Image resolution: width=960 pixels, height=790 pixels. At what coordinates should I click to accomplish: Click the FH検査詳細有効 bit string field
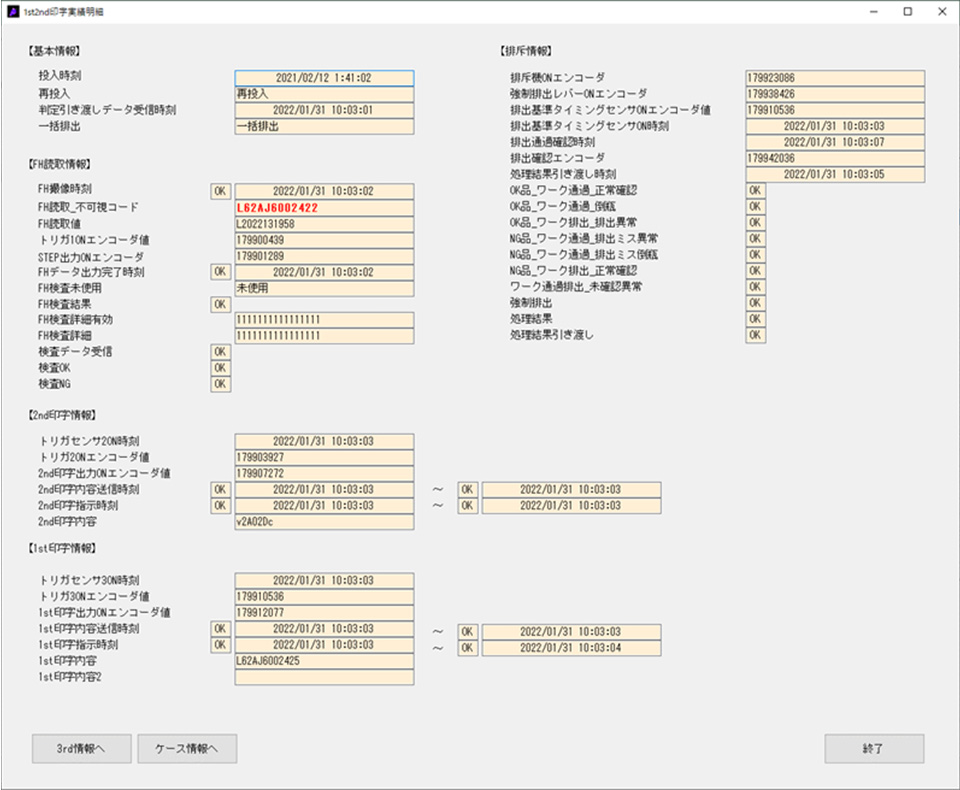click(324, 320)
